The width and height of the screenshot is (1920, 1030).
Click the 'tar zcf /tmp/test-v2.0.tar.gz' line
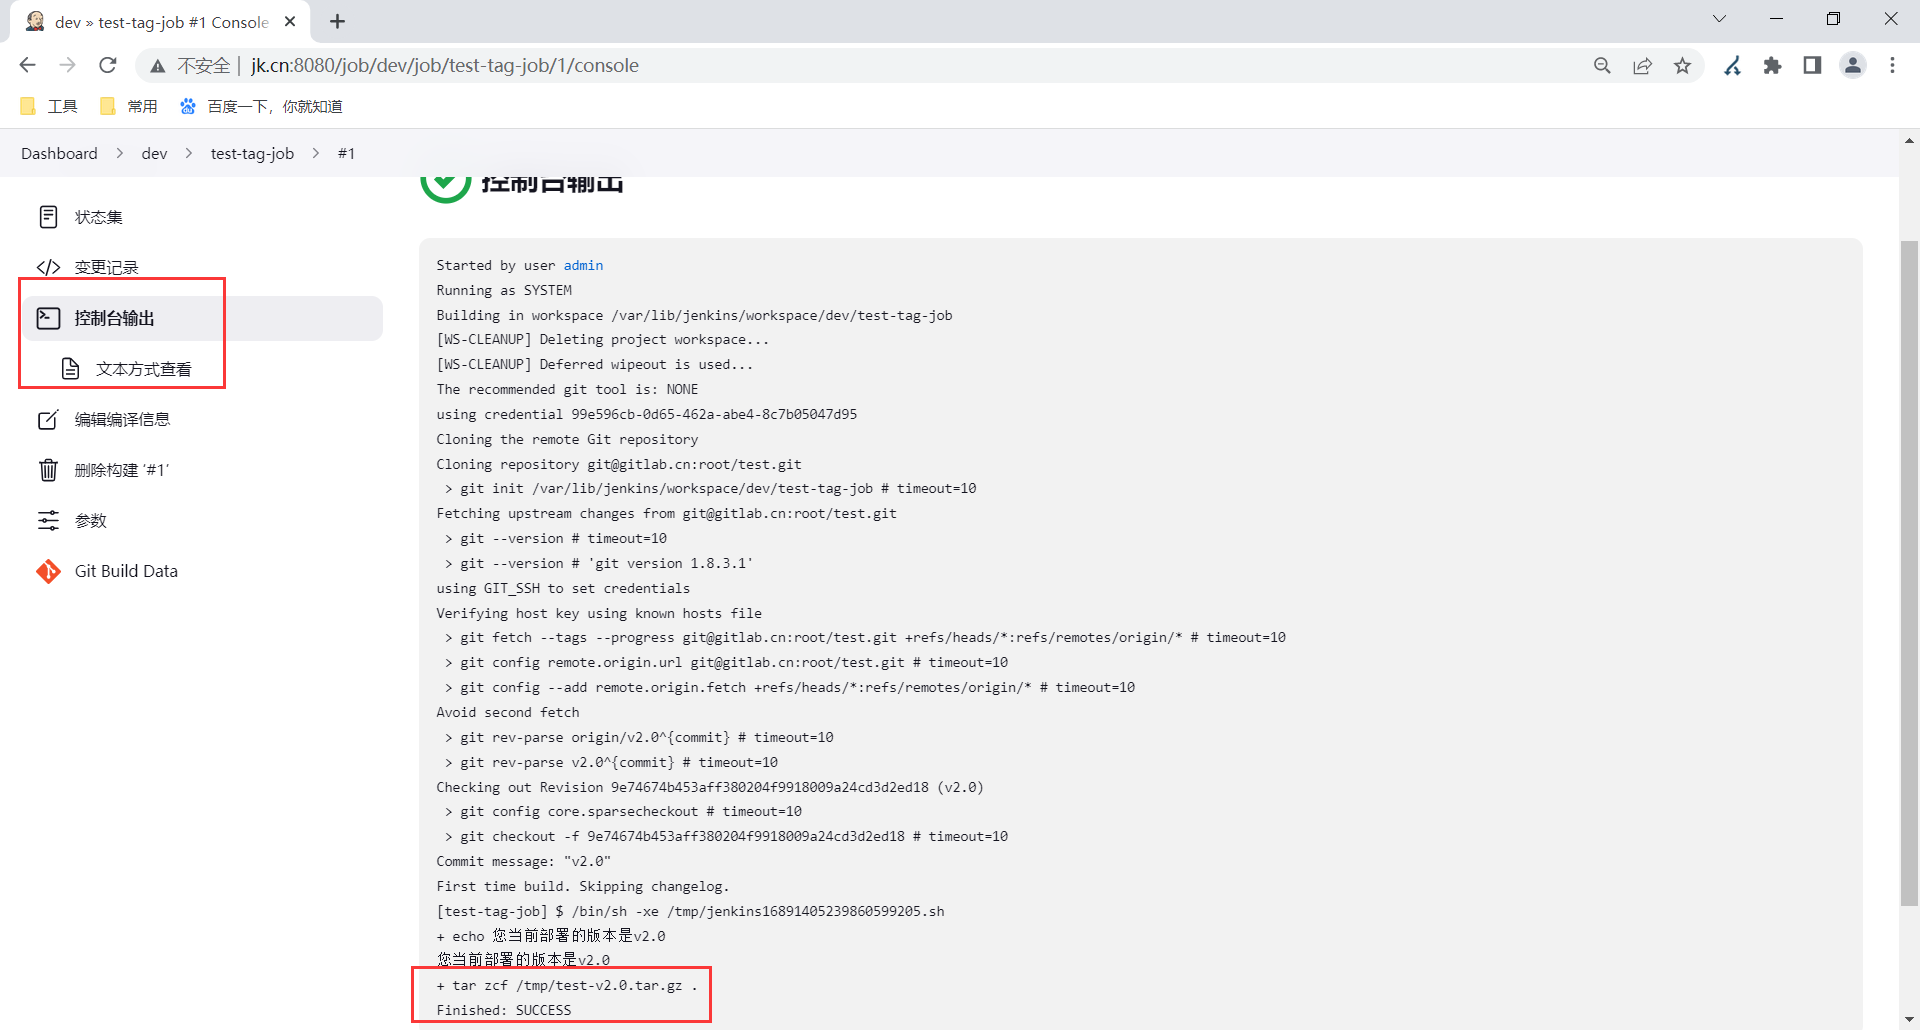566,985
